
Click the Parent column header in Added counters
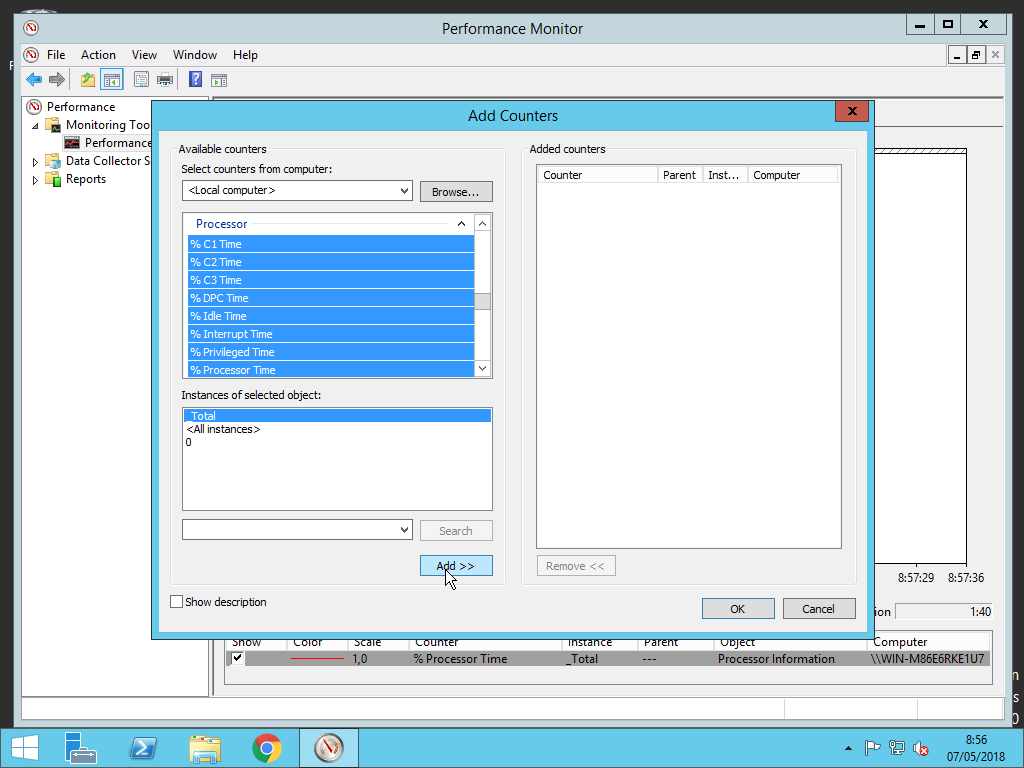click(679, 174)
